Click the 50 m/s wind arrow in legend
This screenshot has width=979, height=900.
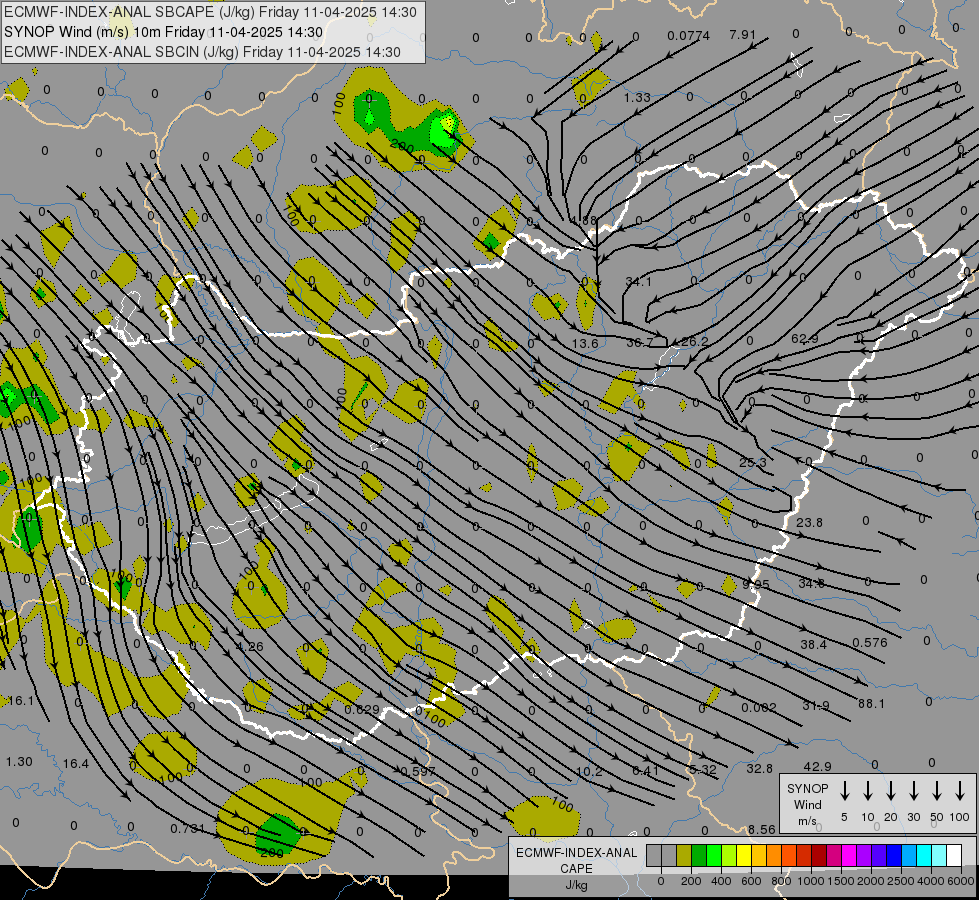pos(937,791)
